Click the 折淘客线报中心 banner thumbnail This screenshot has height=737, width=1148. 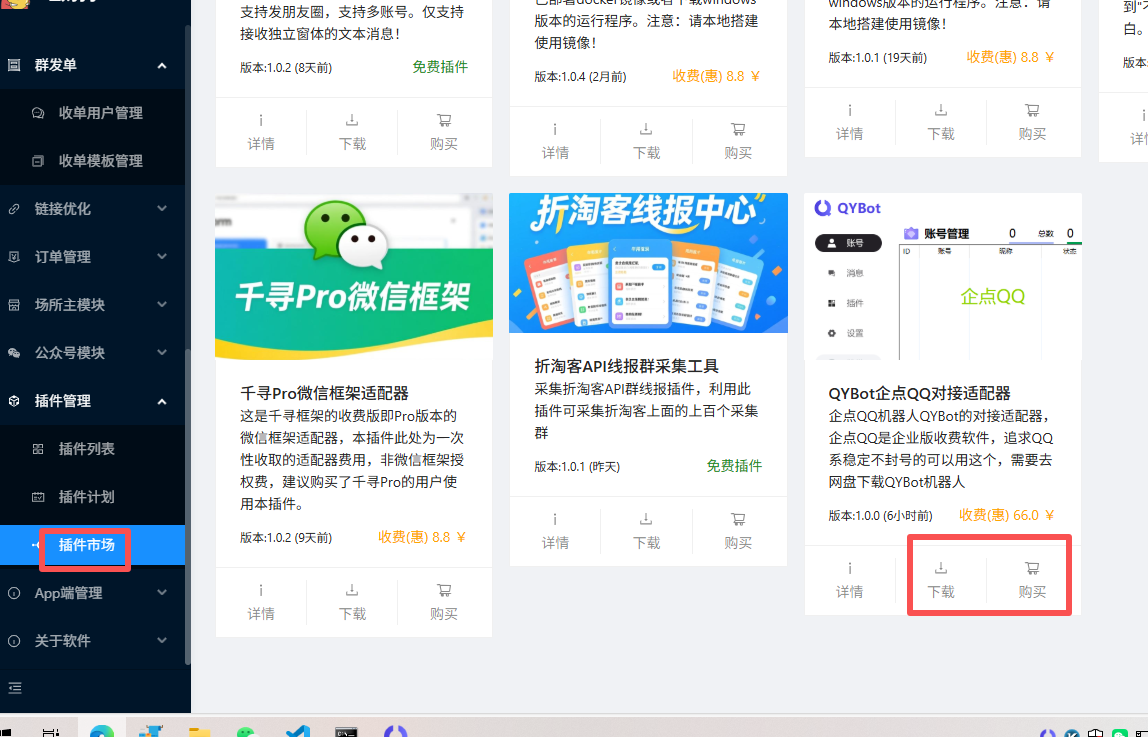[648, 263]
